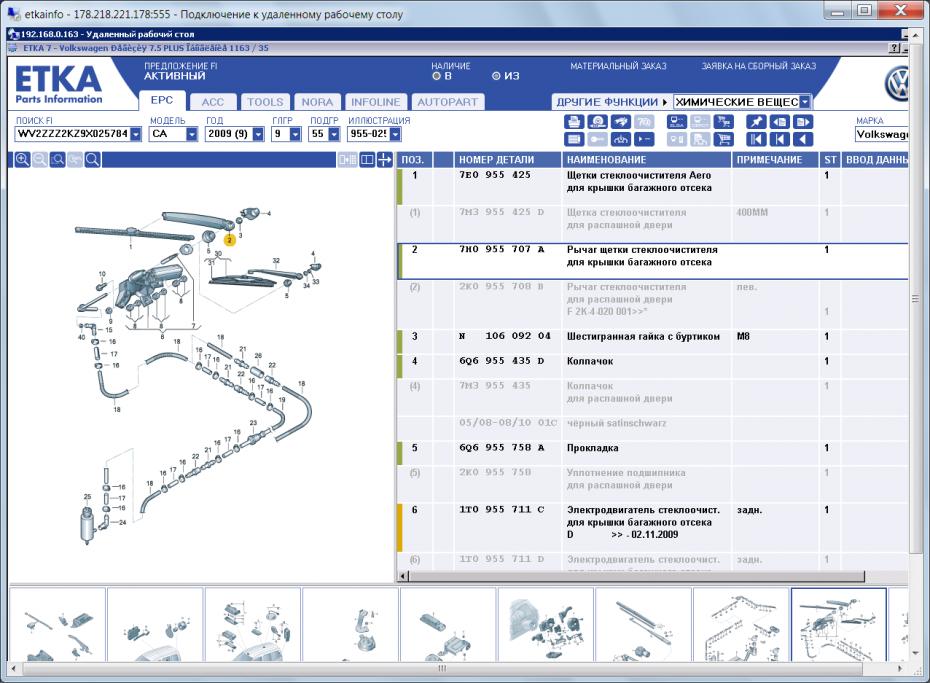
Task: Select the 'ИЗ' availability radio button
Action: click(x=496, y=76)
